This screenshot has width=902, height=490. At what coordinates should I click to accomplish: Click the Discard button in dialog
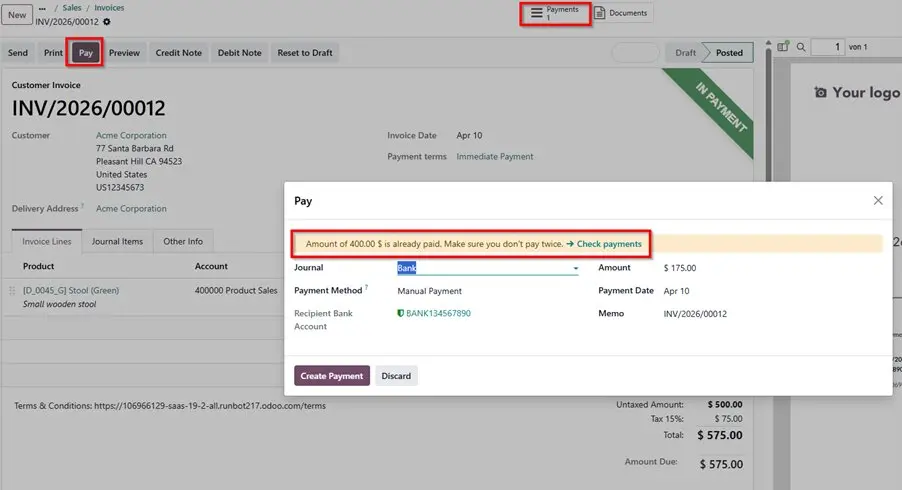396,376
